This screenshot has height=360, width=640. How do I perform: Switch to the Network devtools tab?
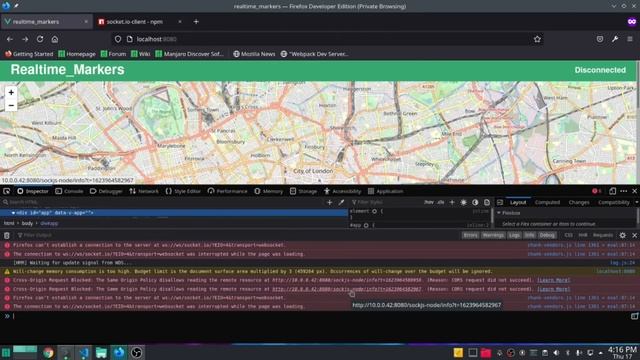(144, 191)
